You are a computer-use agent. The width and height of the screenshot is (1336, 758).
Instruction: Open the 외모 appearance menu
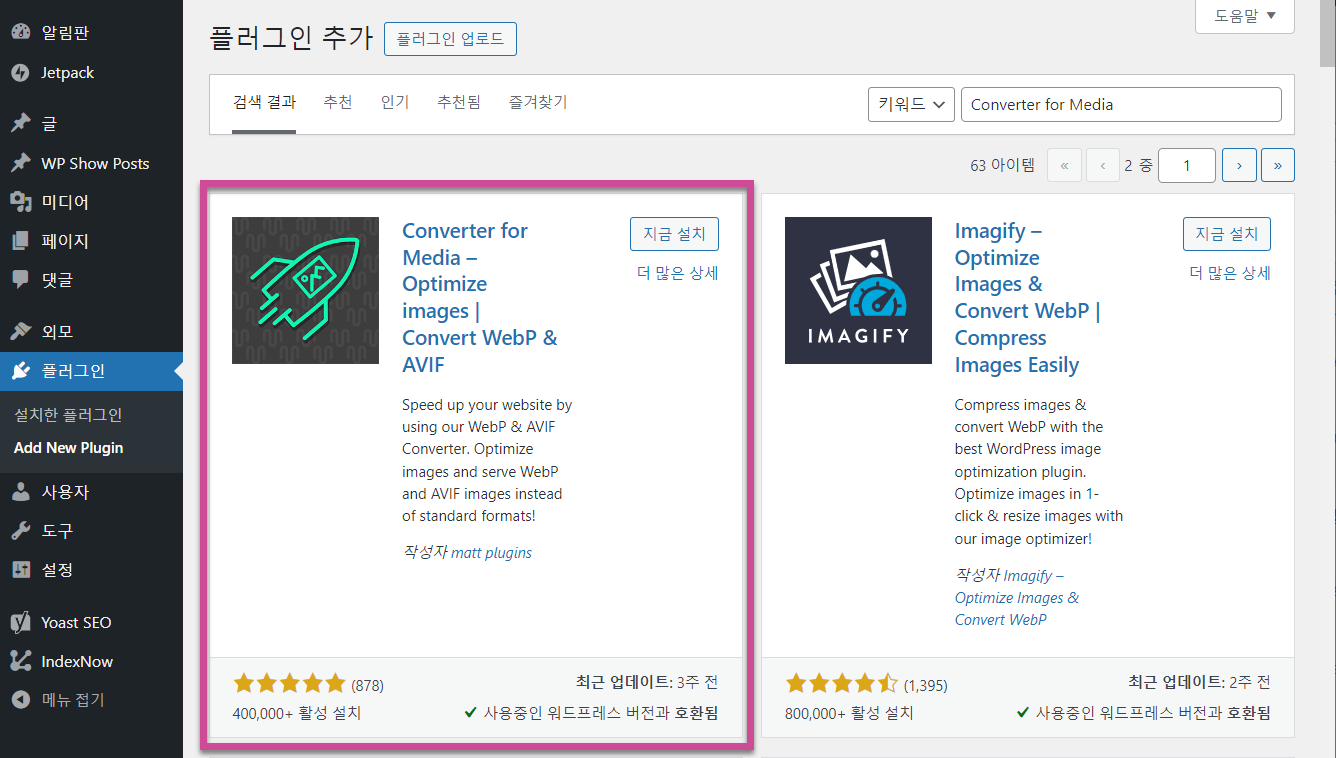pos(91,331)
